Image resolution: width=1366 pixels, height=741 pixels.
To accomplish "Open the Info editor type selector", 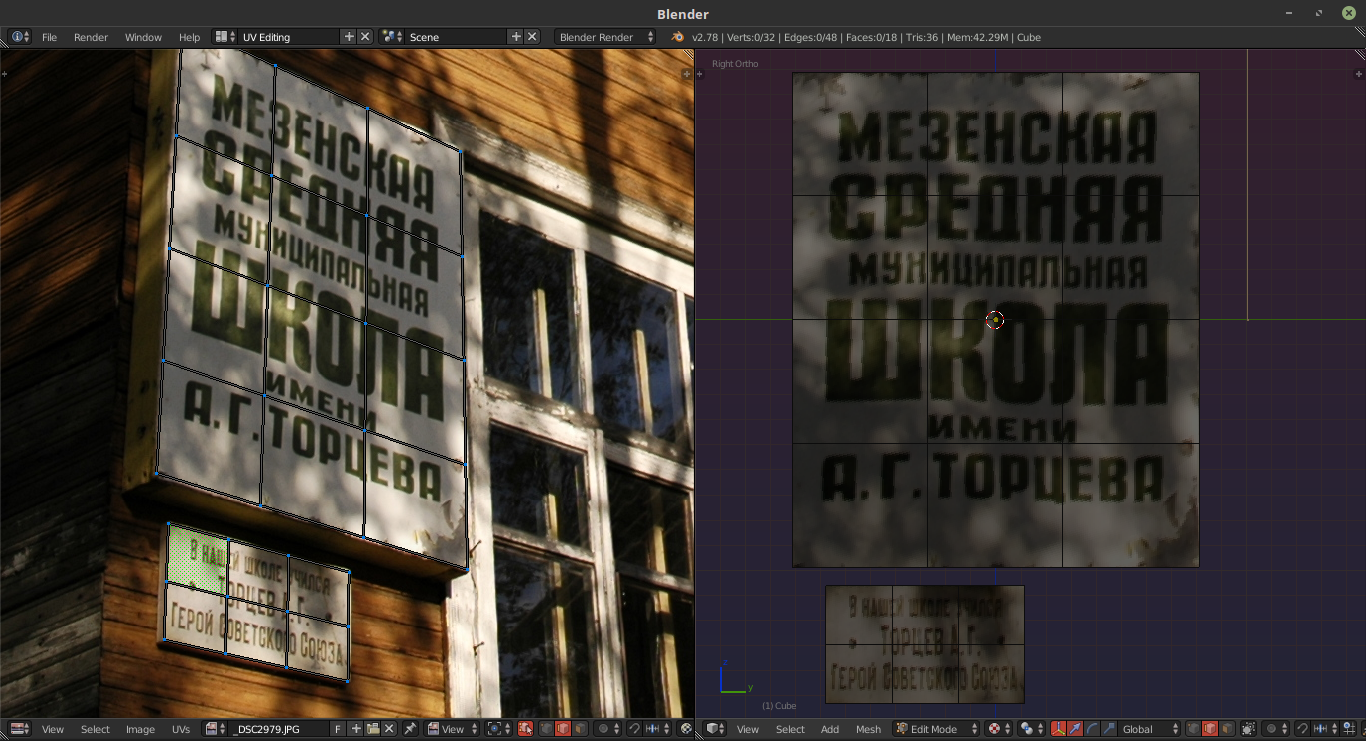I will pyautogui.click(x=20, y=37).
